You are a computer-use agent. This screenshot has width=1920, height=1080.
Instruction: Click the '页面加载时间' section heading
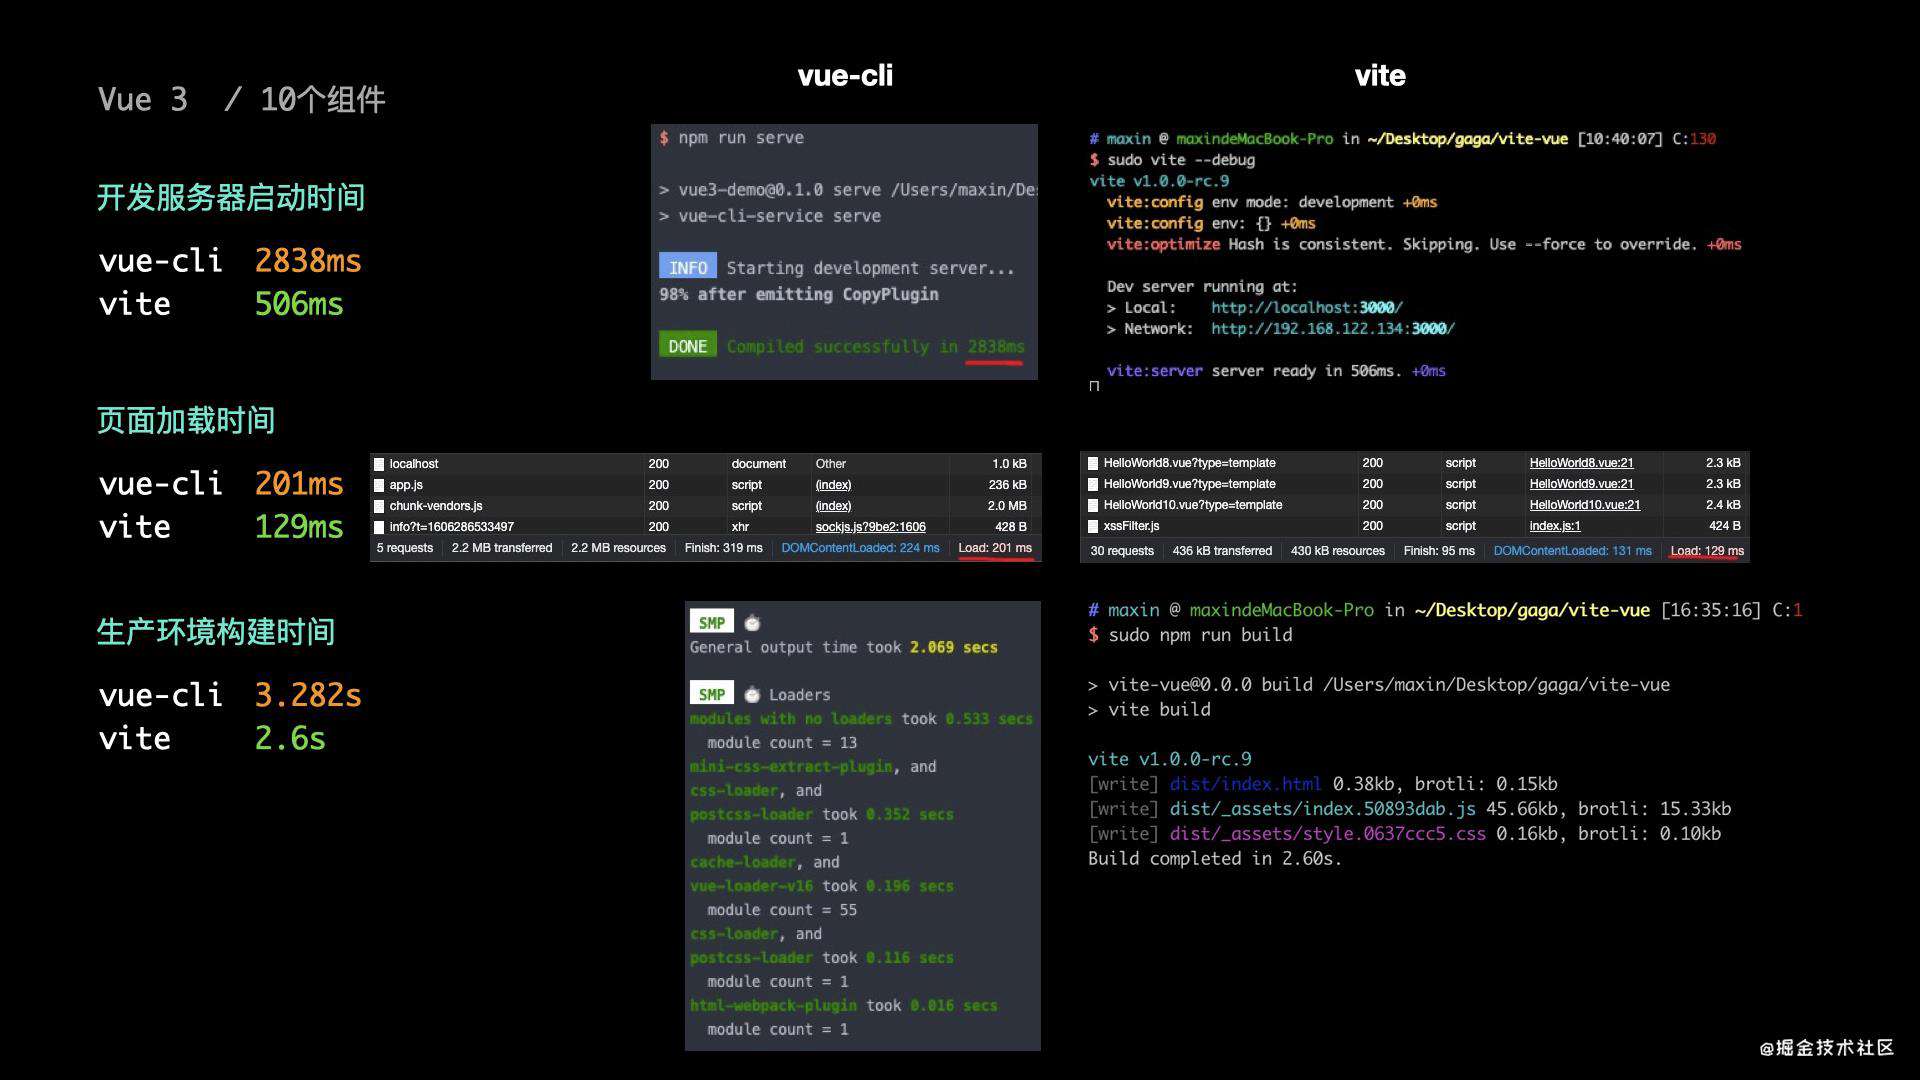pos(186,420)
